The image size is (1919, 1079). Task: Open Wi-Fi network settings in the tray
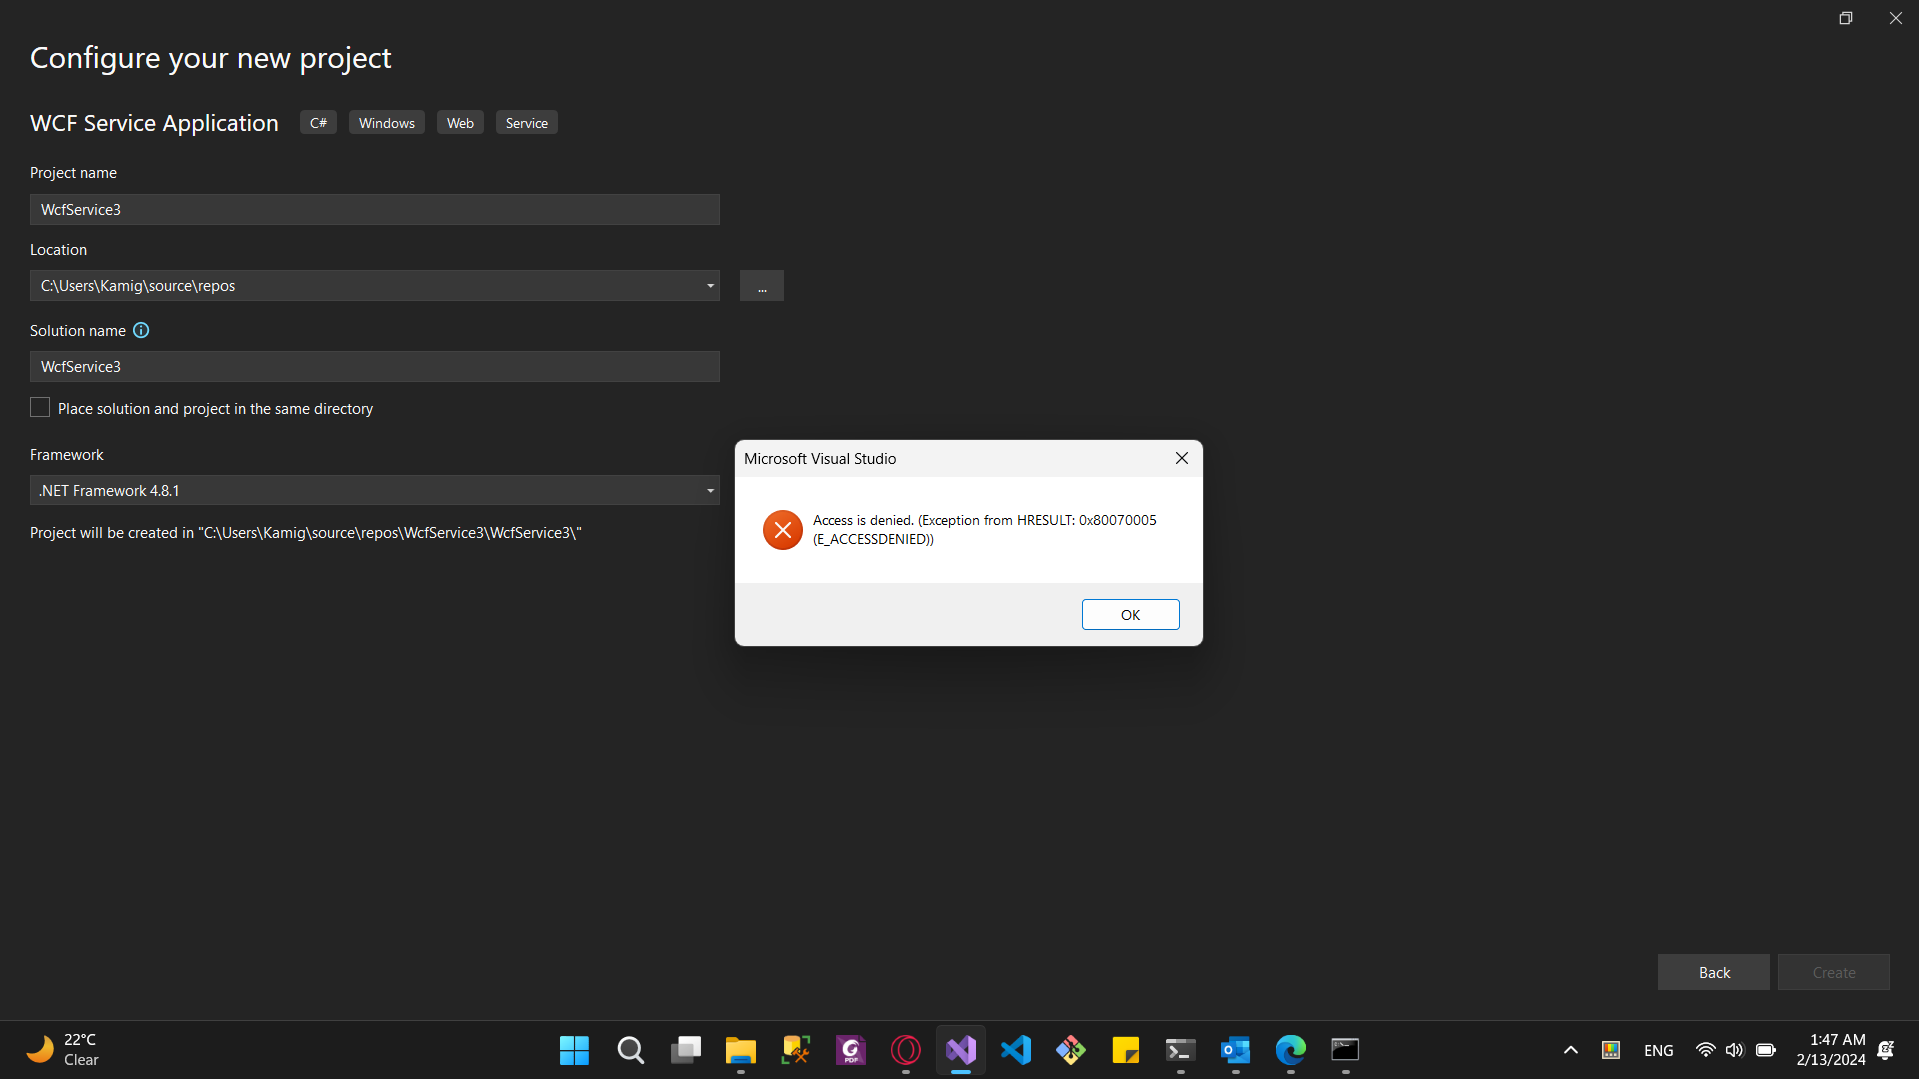(x=1705, y=1050)
